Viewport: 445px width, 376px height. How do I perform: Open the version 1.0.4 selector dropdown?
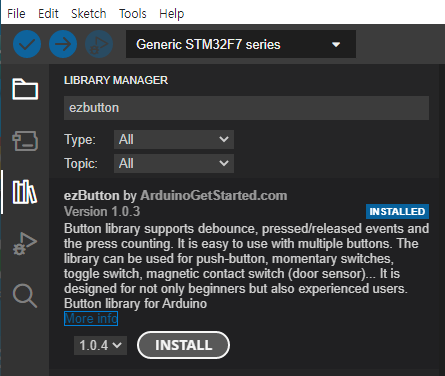100,345
